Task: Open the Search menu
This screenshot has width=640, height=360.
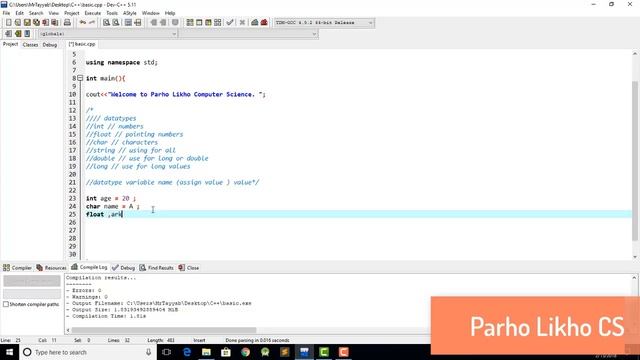Action: pyautogui.click(x=36, y=13)
